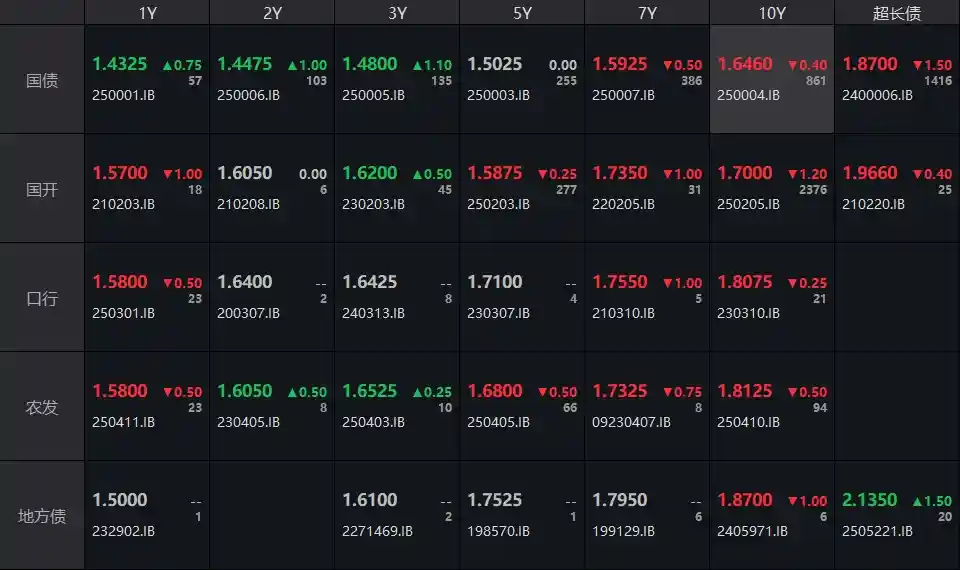Select the 国债 row label
The width and height of the screenshot is (960, 570).
pos(42,80)
